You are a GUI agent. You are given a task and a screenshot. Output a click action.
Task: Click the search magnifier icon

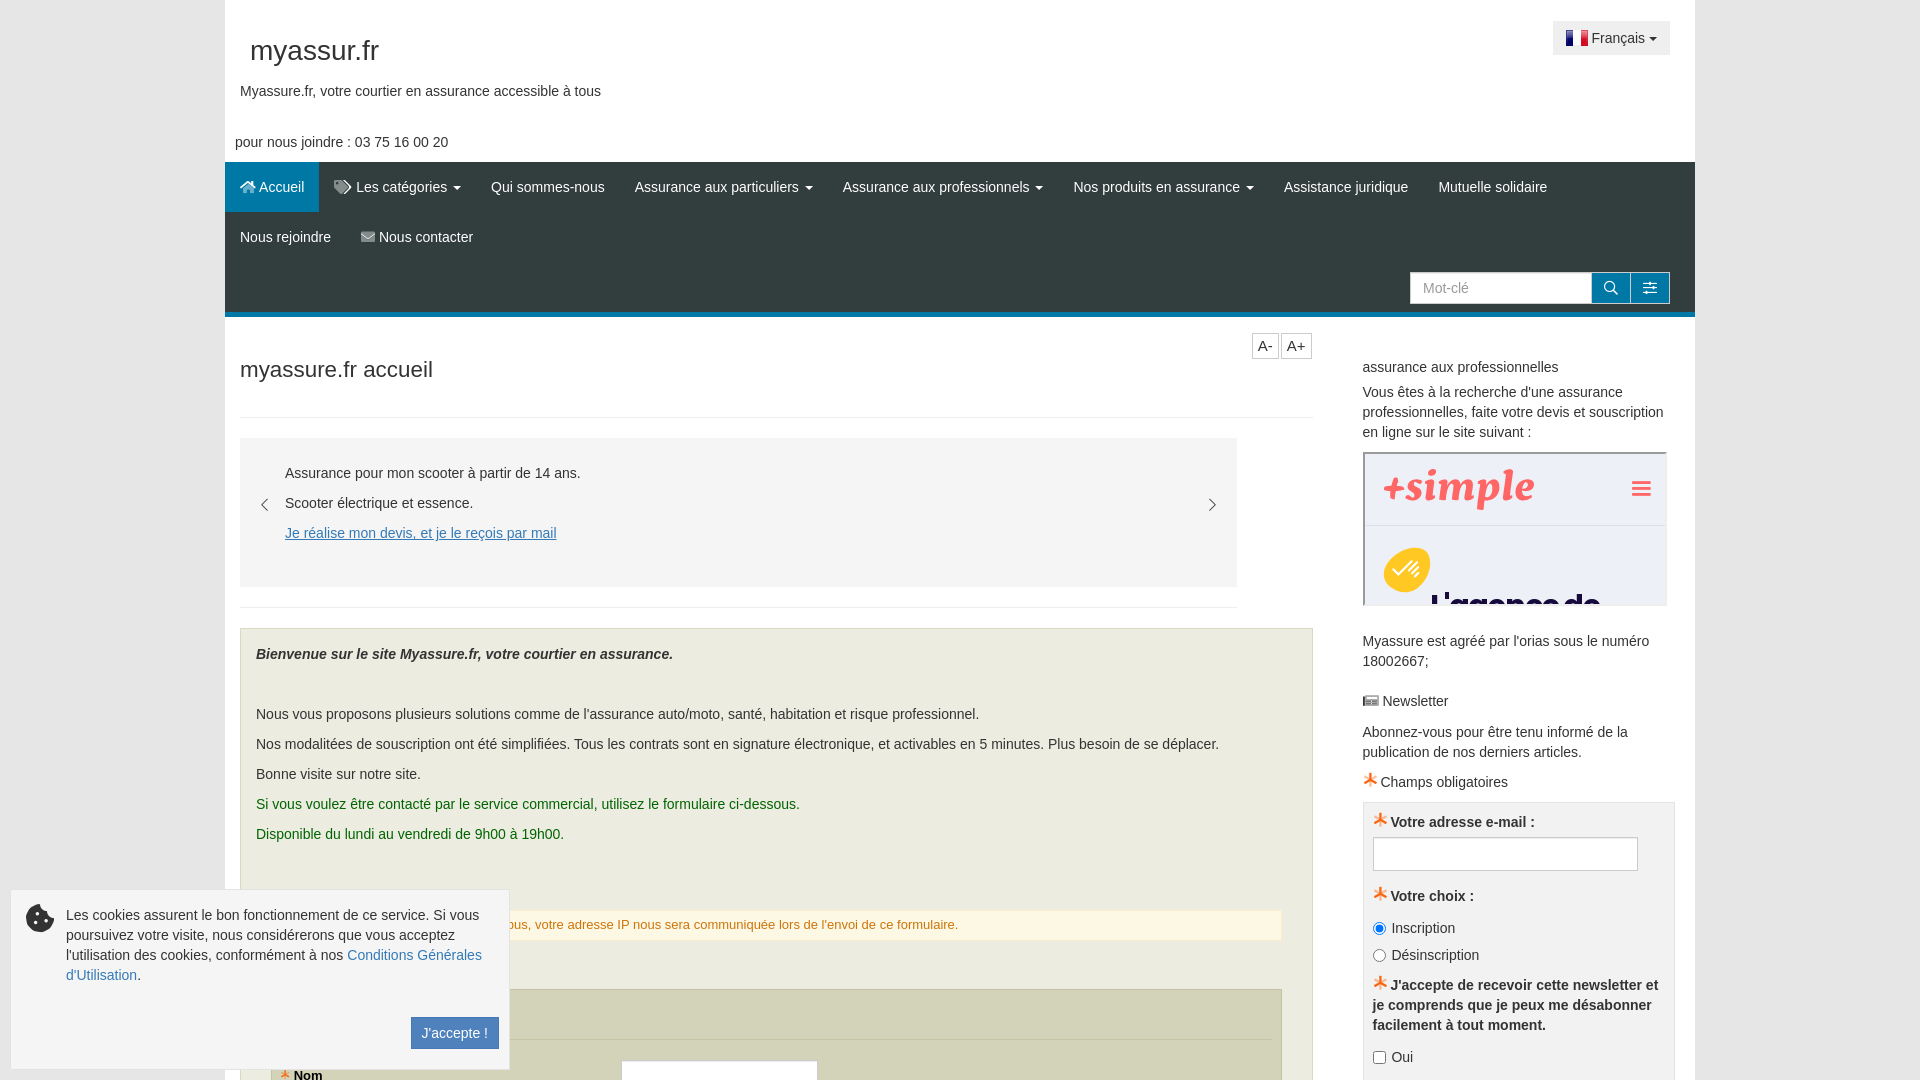click(x=1610, y=288)
